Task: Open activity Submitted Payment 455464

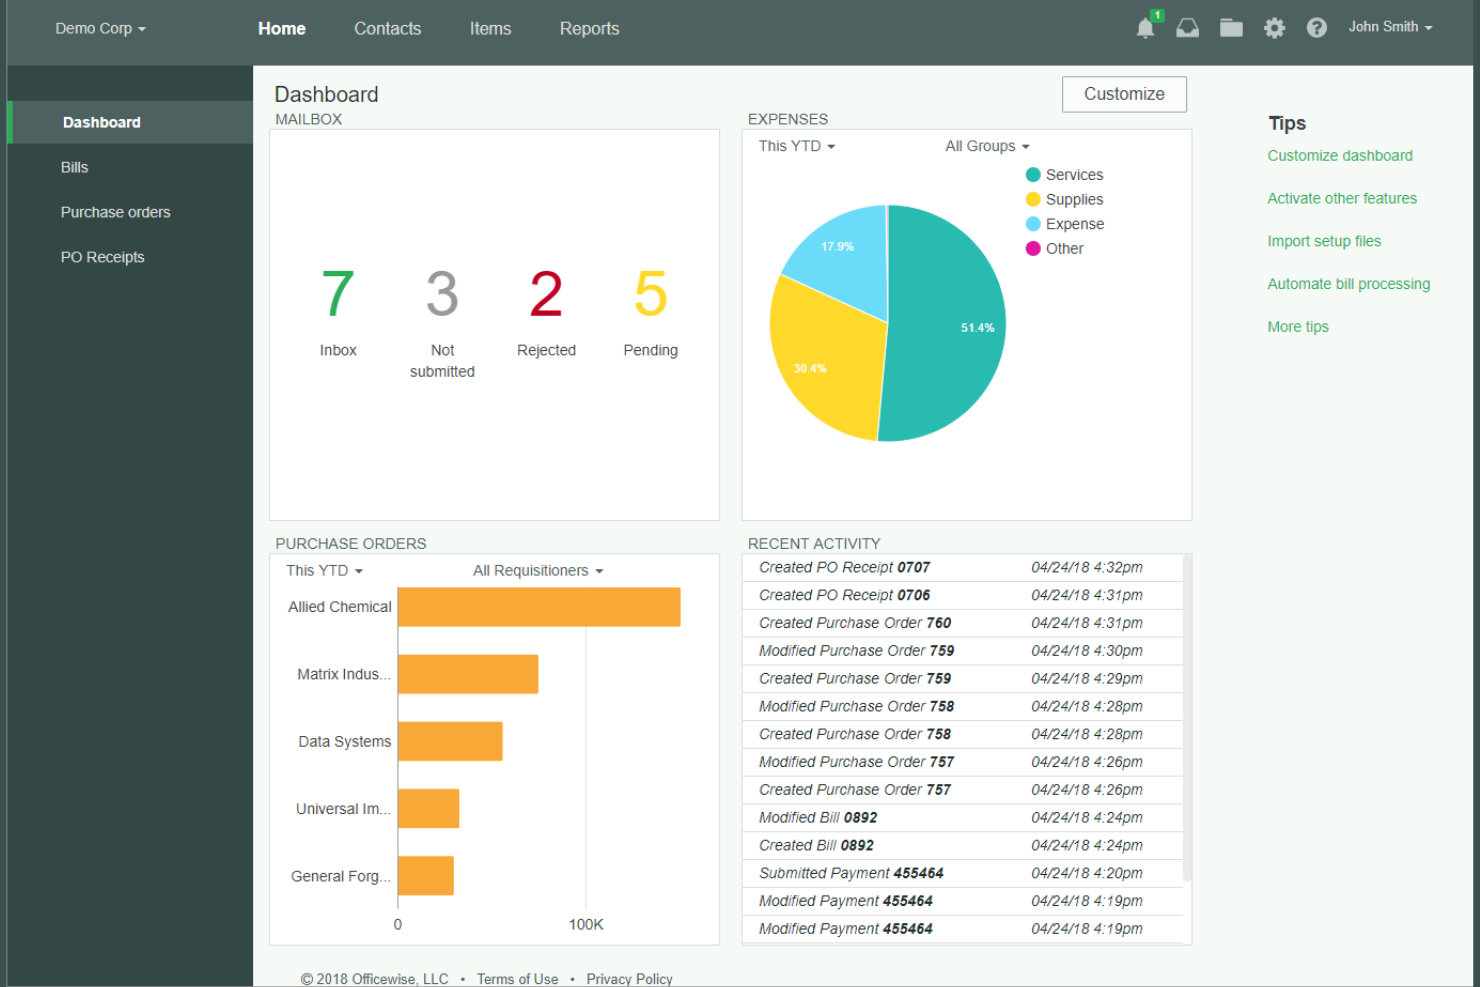Action: pyautogui.click(x=962, y=873)
